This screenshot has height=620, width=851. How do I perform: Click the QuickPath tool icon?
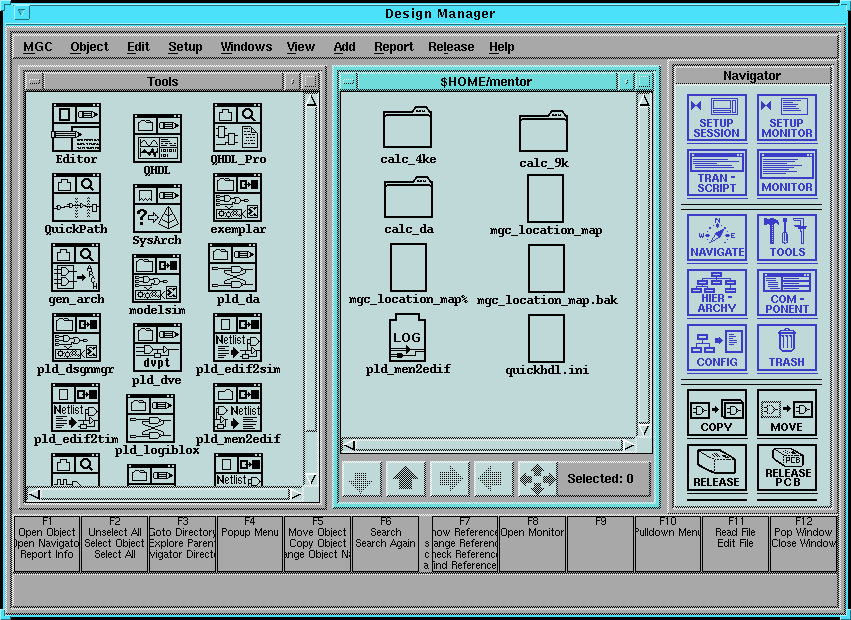click(x=77, y=198)
